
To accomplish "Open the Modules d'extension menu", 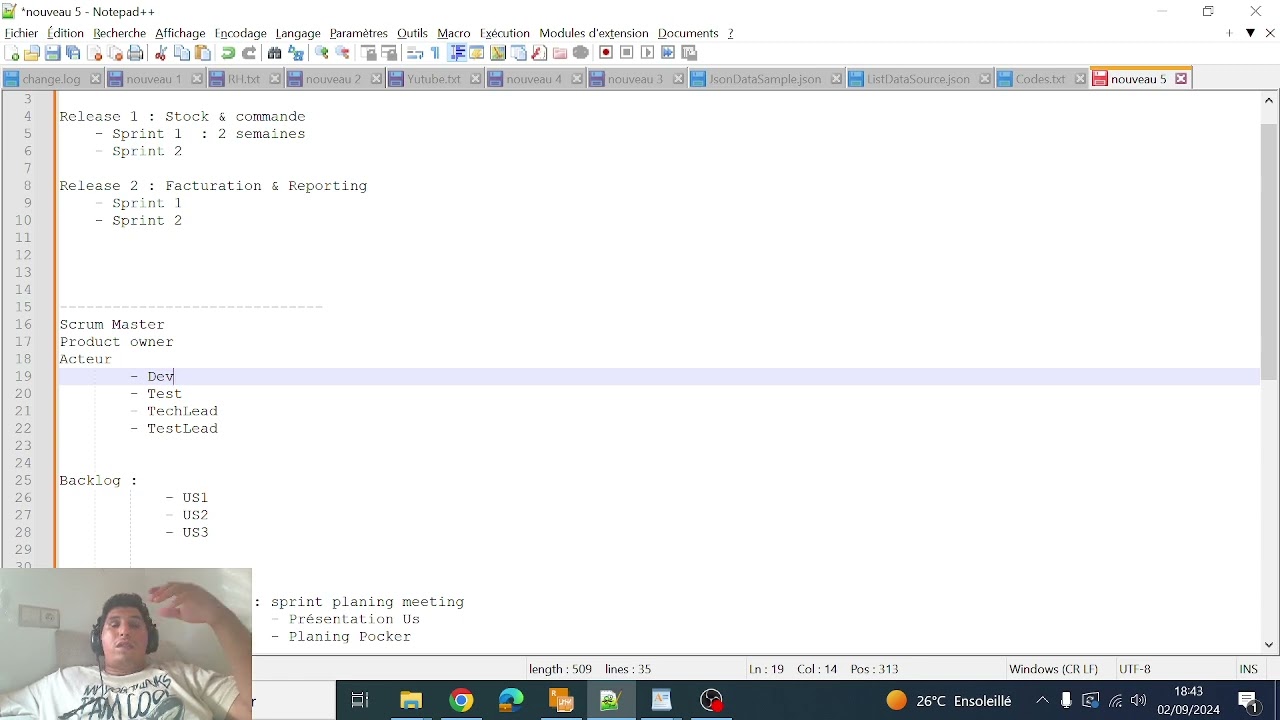I will (594, 33).
